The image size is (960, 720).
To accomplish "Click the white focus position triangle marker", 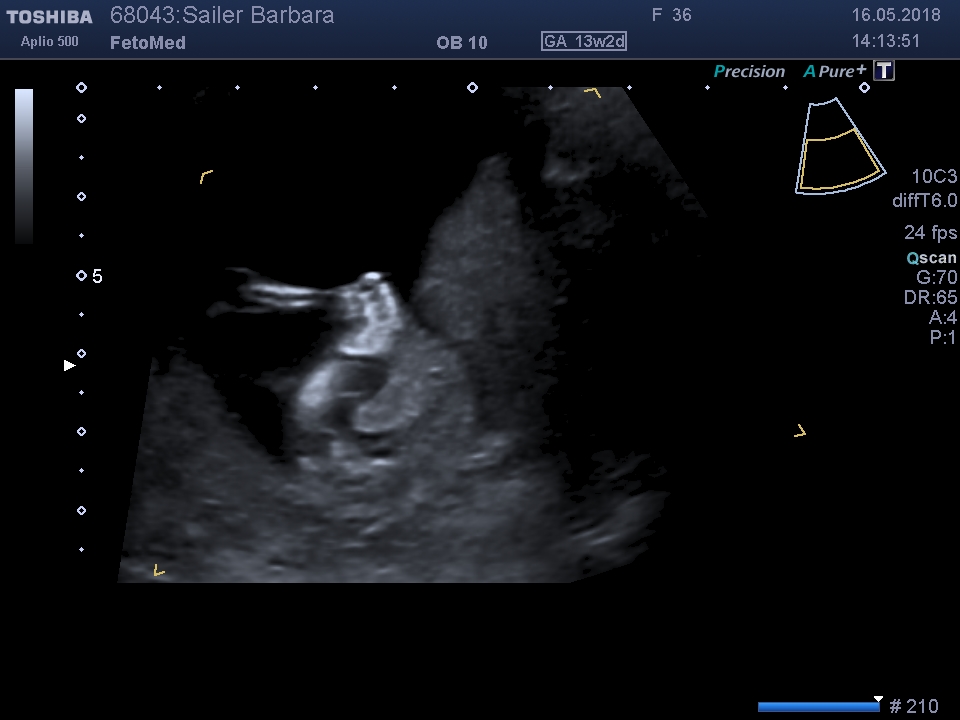I will 69,366.
